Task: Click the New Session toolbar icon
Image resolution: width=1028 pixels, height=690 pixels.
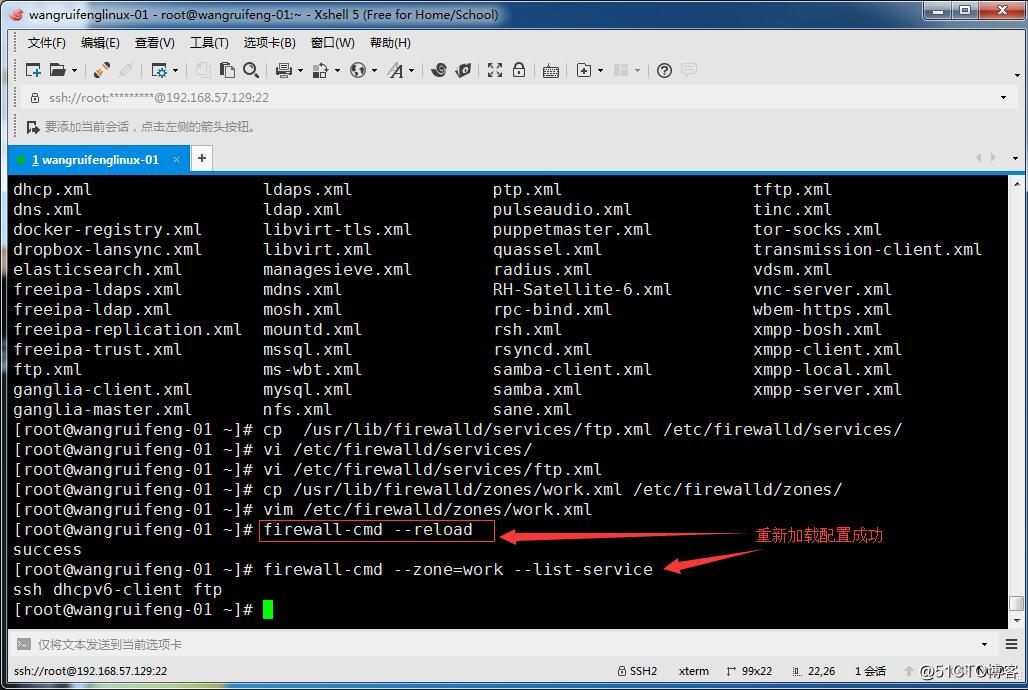Action: (x=33, y=70)
